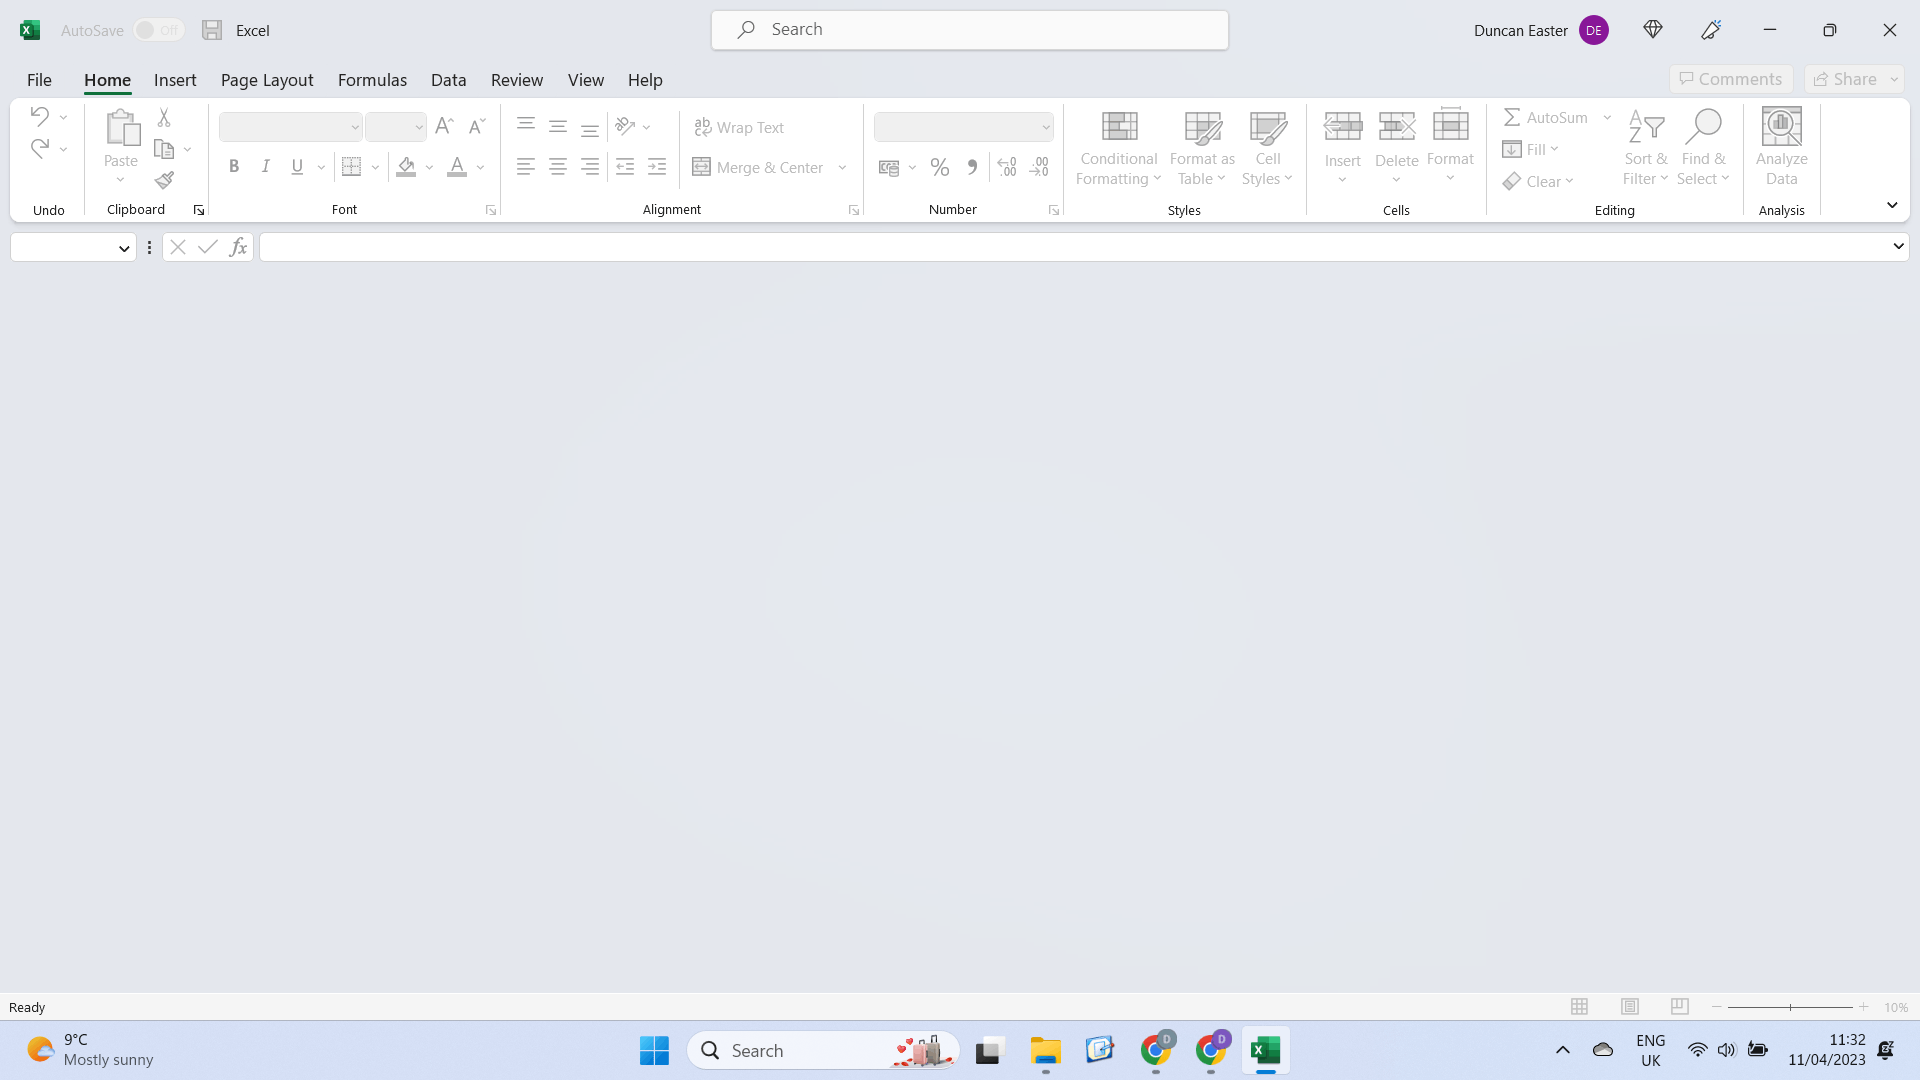1920x1080 pixels.
Task: Open the Page Layout tab
Action: (267, 80)
